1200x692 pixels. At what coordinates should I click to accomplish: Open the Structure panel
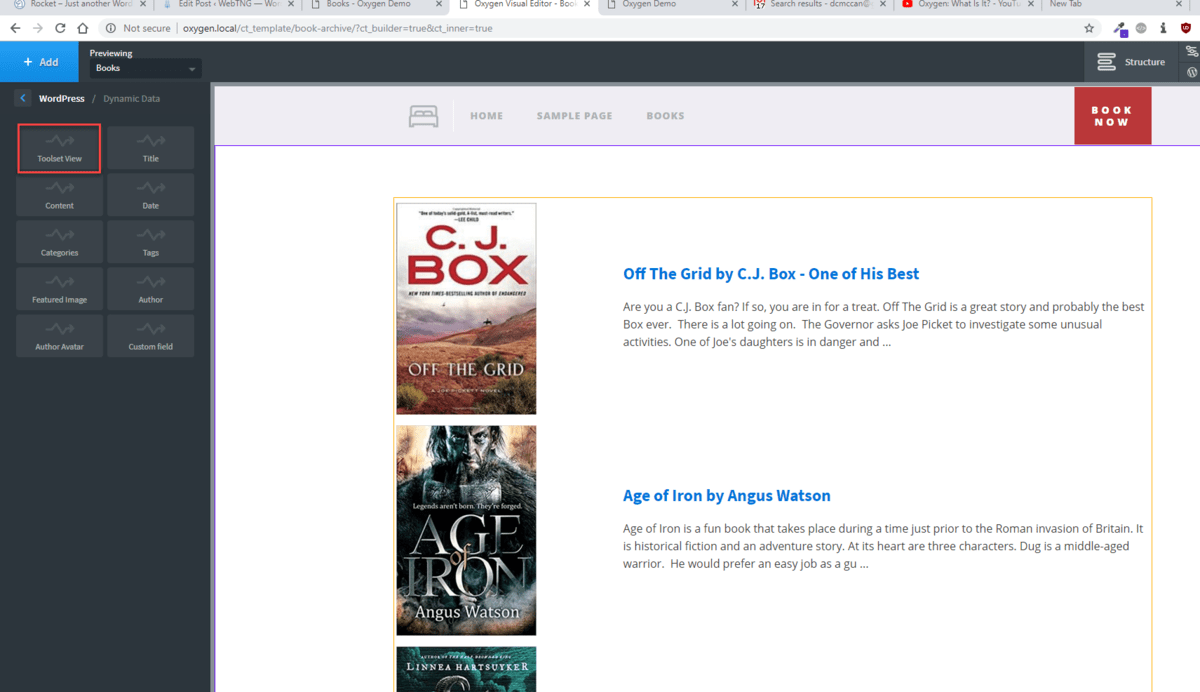pyautogui.click(x=1131, y=62)
